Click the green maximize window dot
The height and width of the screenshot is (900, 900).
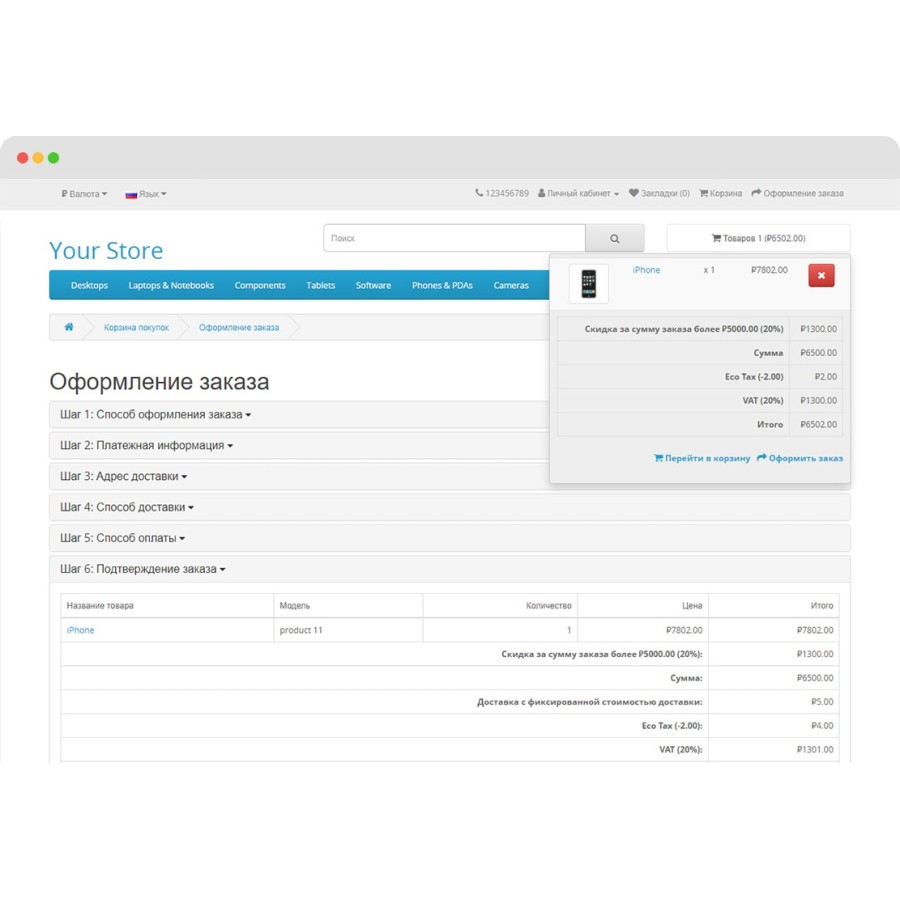point(53,158)
